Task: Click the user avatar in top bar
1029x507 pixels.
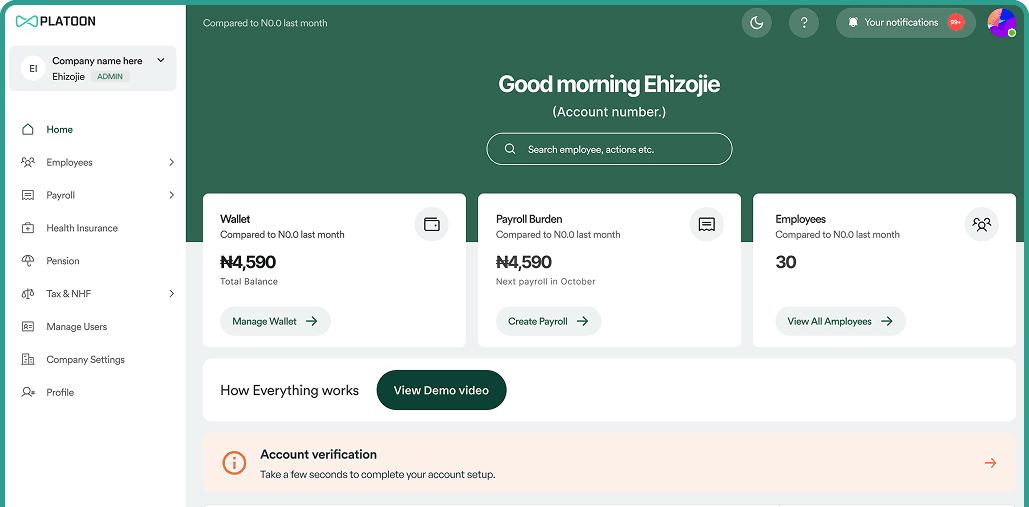Action: tap(1001, 22)
